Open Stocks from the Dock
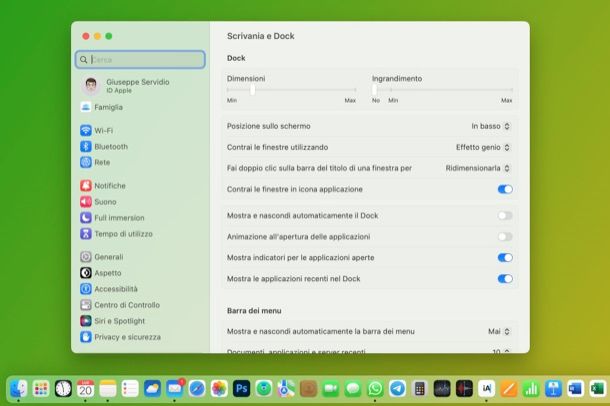The height and width of the screenshot is (406, 610). 442,388
